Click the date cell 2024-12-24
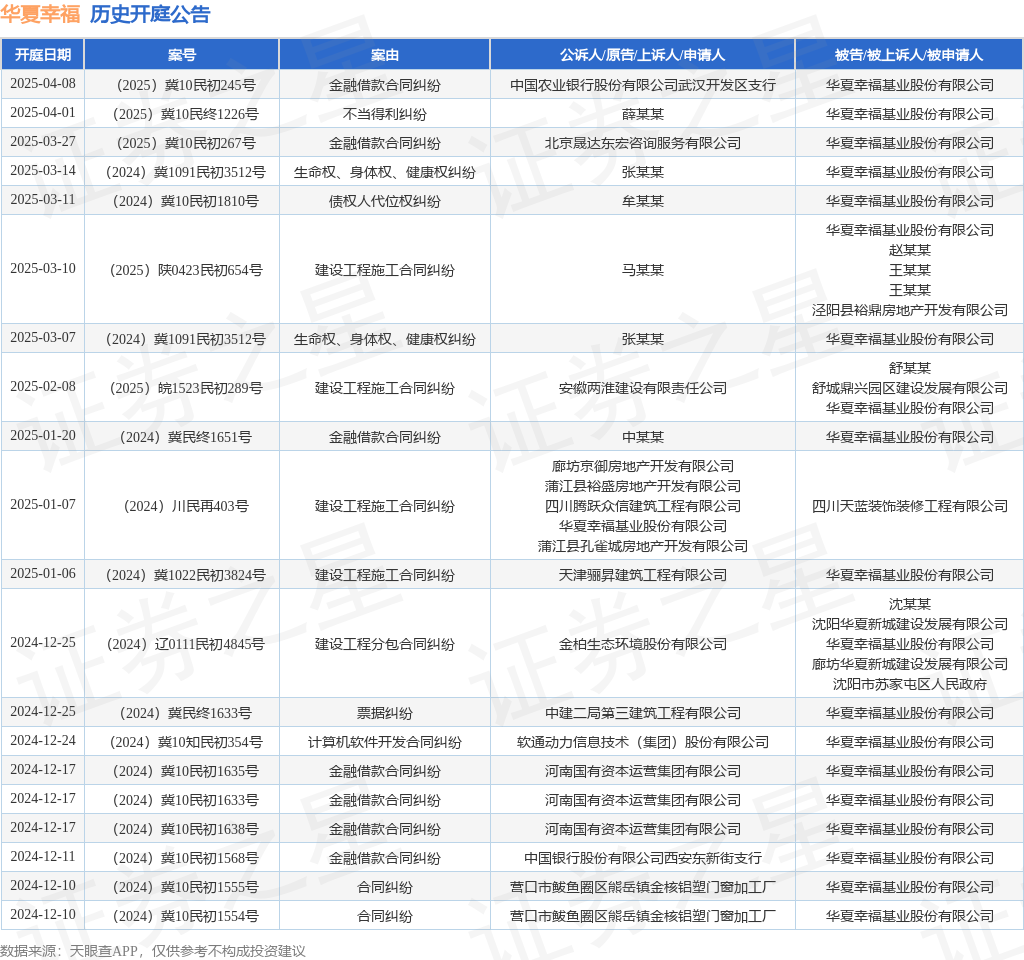Screen dimensions: 1024x960 [x=43, y=741]
